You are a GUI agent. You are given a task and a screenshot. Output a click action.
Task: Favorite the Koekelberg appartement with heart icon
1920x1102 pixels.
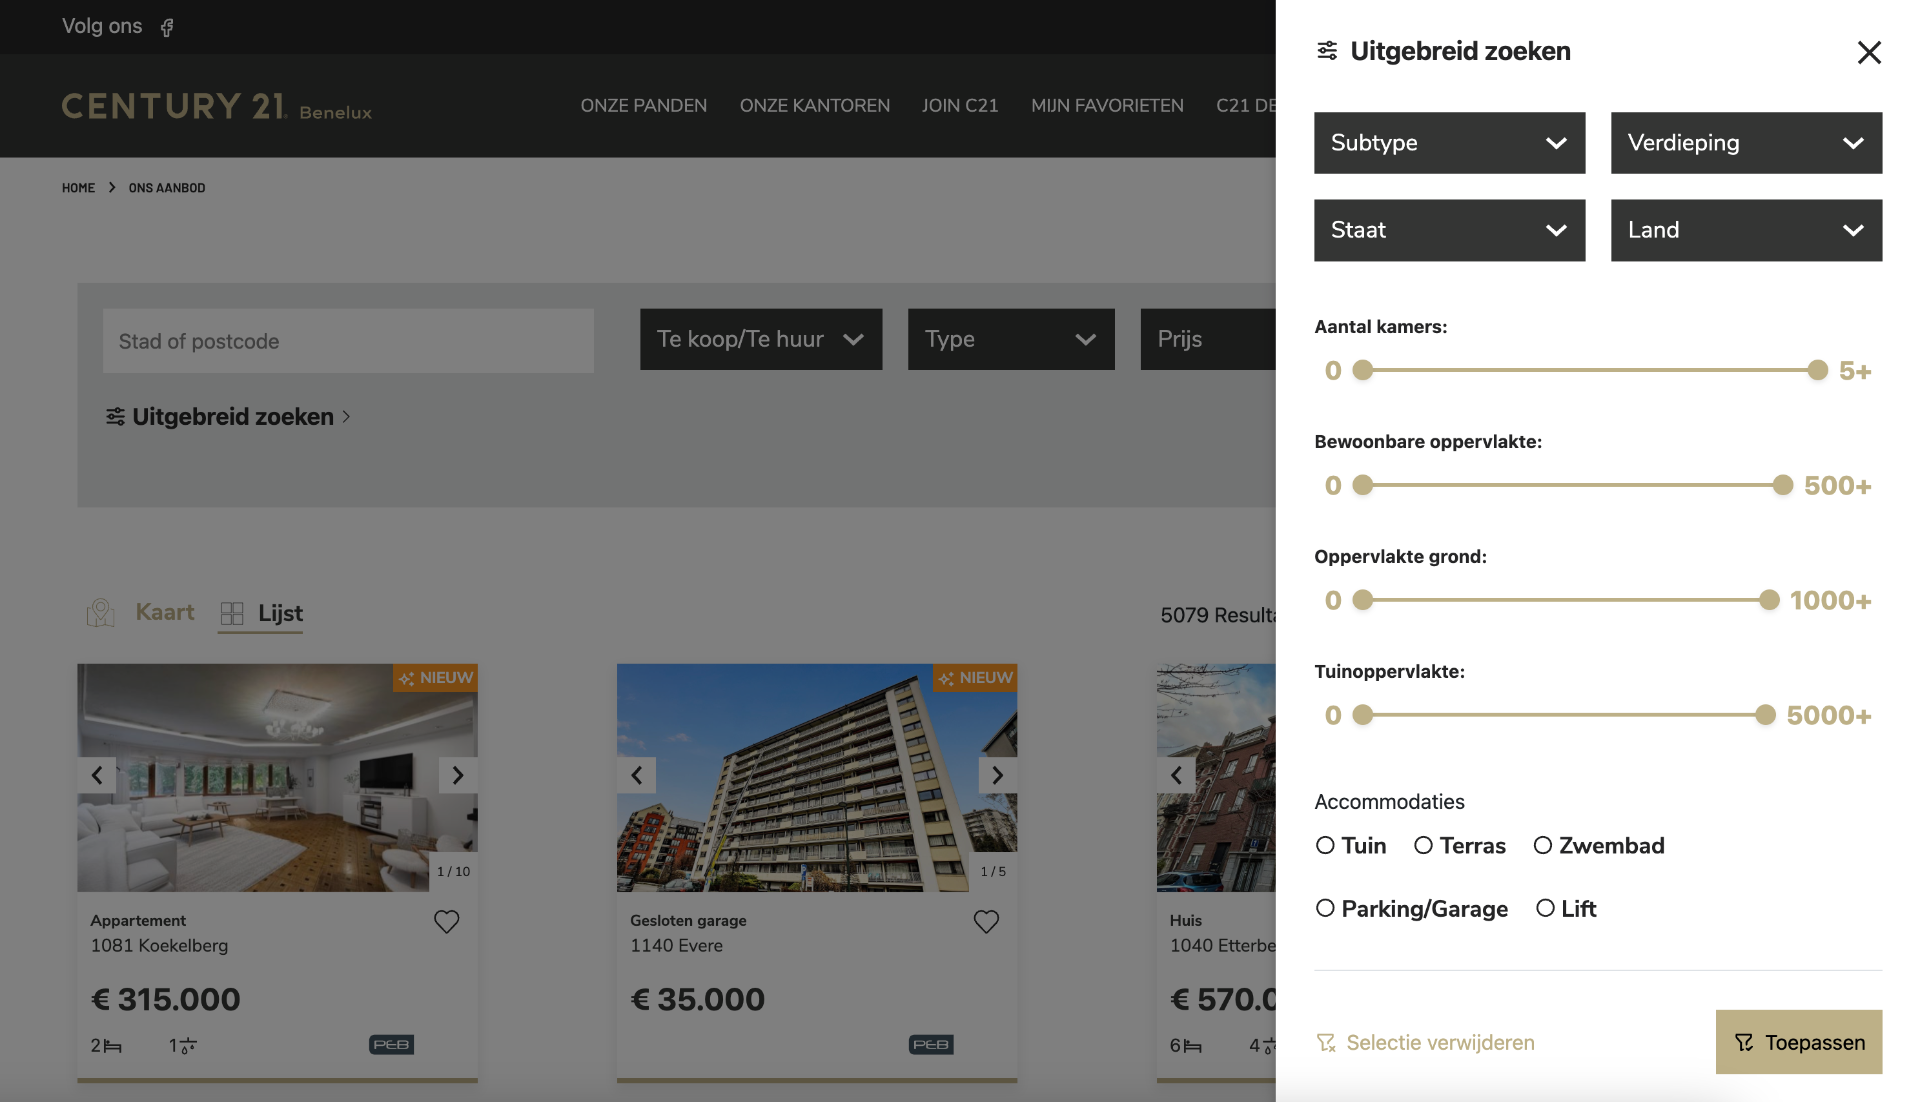(x=446, y=921)
